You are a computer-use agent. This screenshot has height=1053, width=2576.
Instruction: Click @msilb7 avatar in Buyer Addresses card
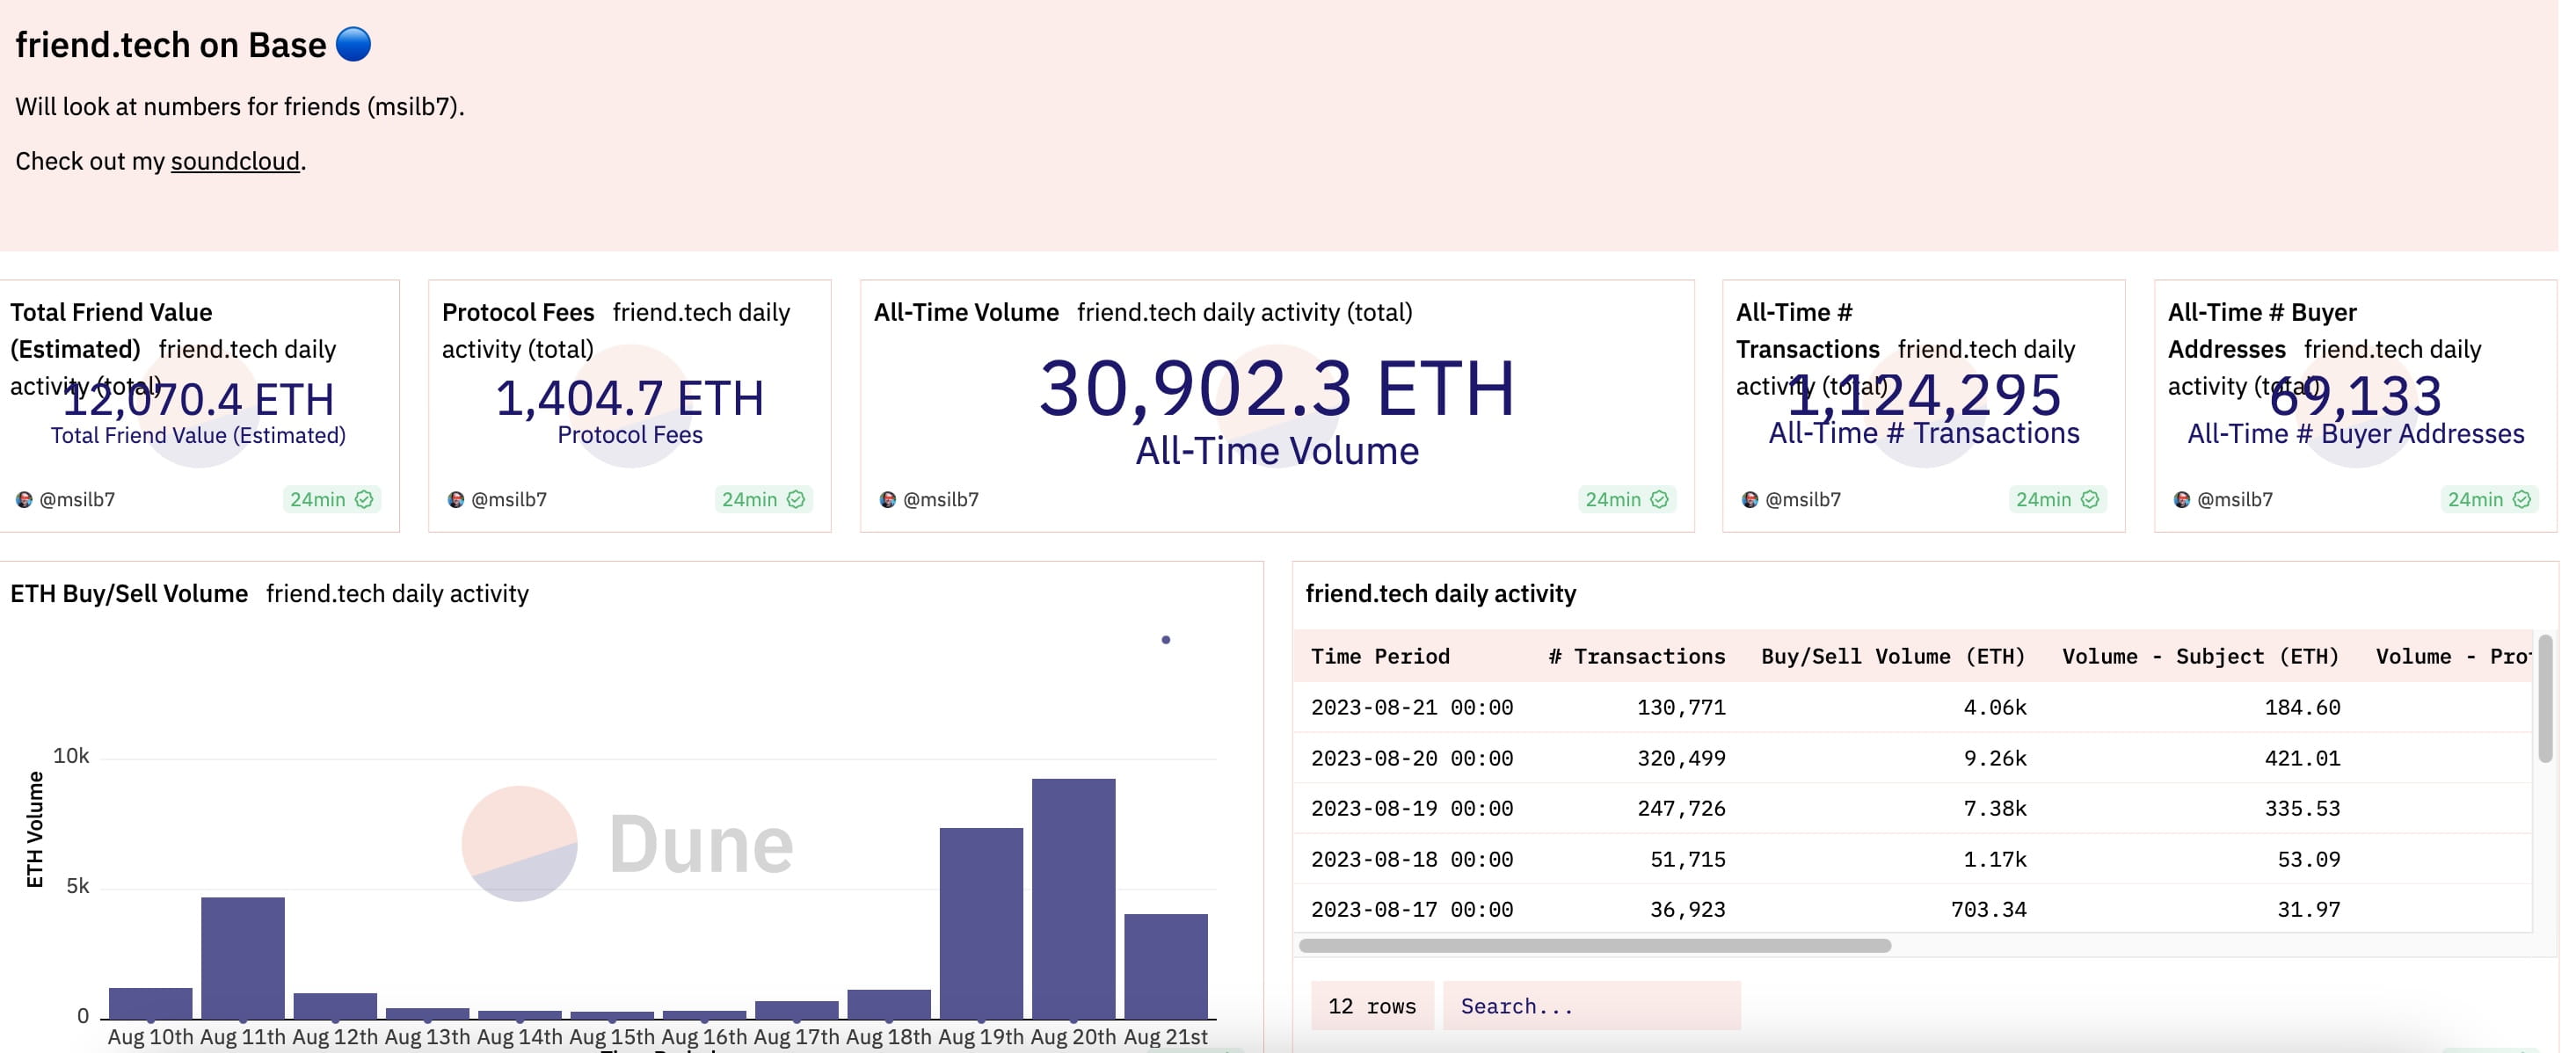[x=2182, y=499]
